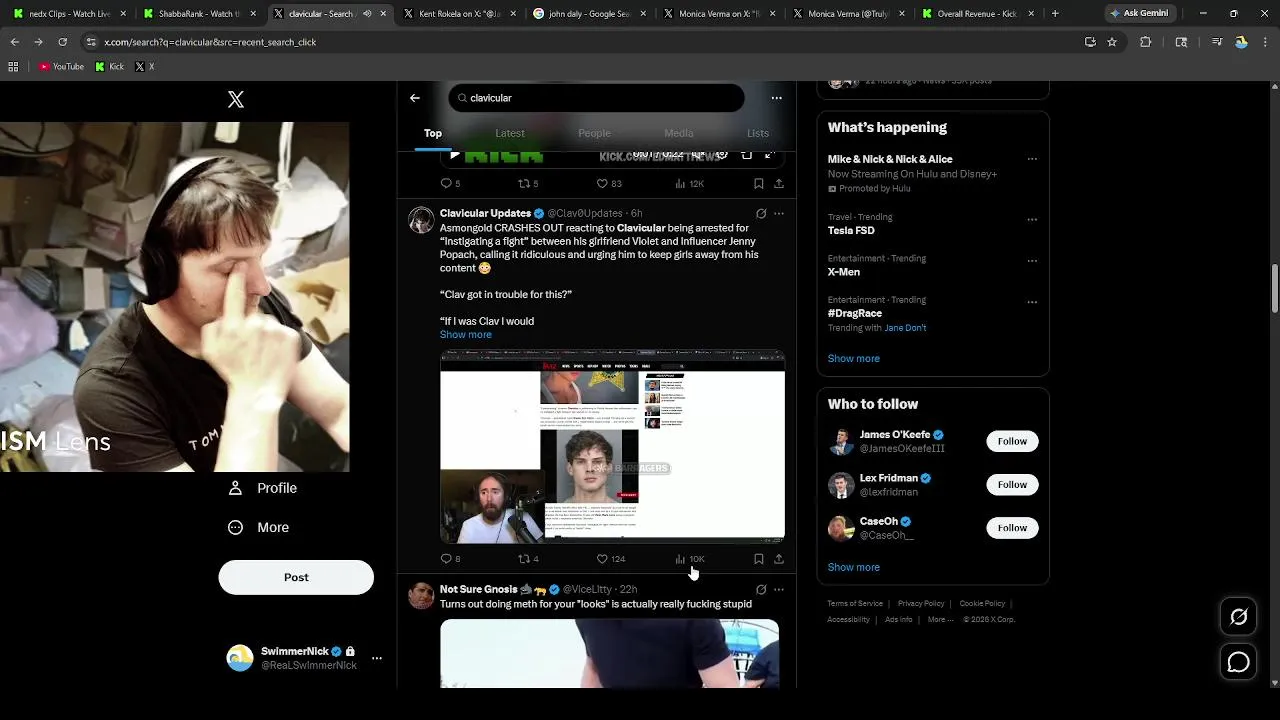Open Ask Gemini button
Viewport: 1280px width, 720px height.
(1138, 14)
